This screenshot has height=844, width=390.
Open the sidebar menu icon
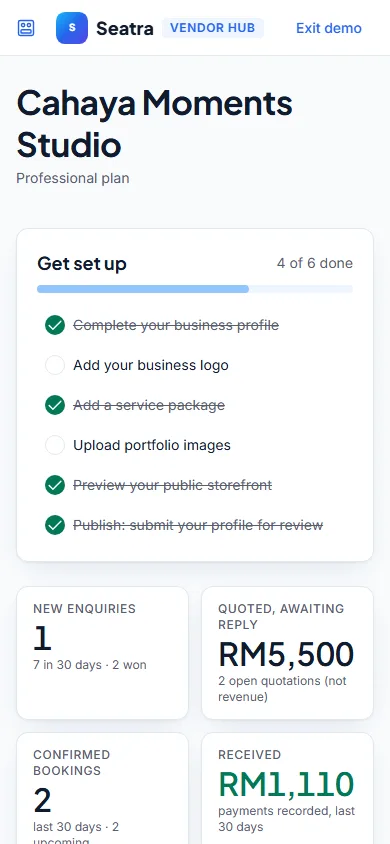(x=26, y=28)
